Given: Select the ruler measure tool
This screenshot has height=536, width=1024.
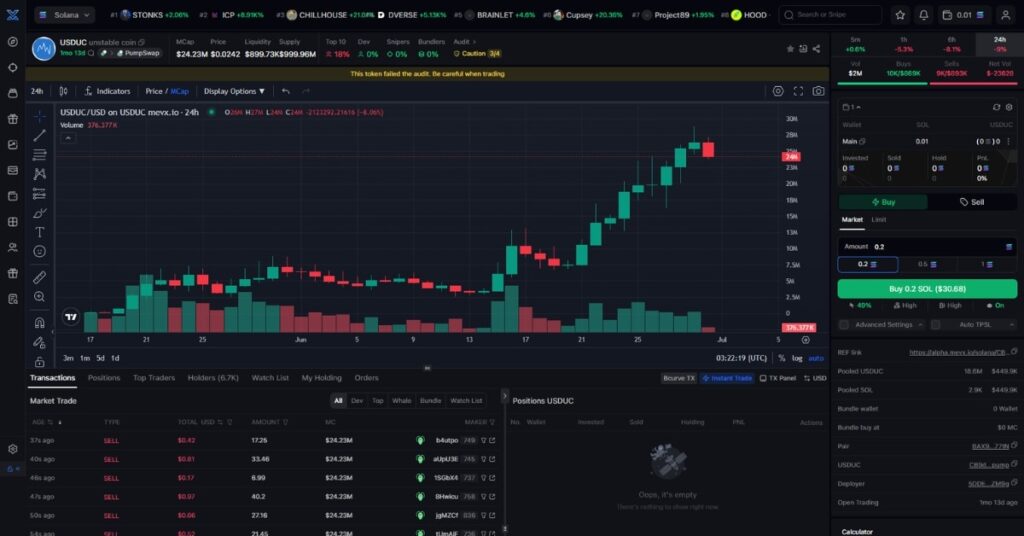Looking at the screenshot, I should (40, 277).
